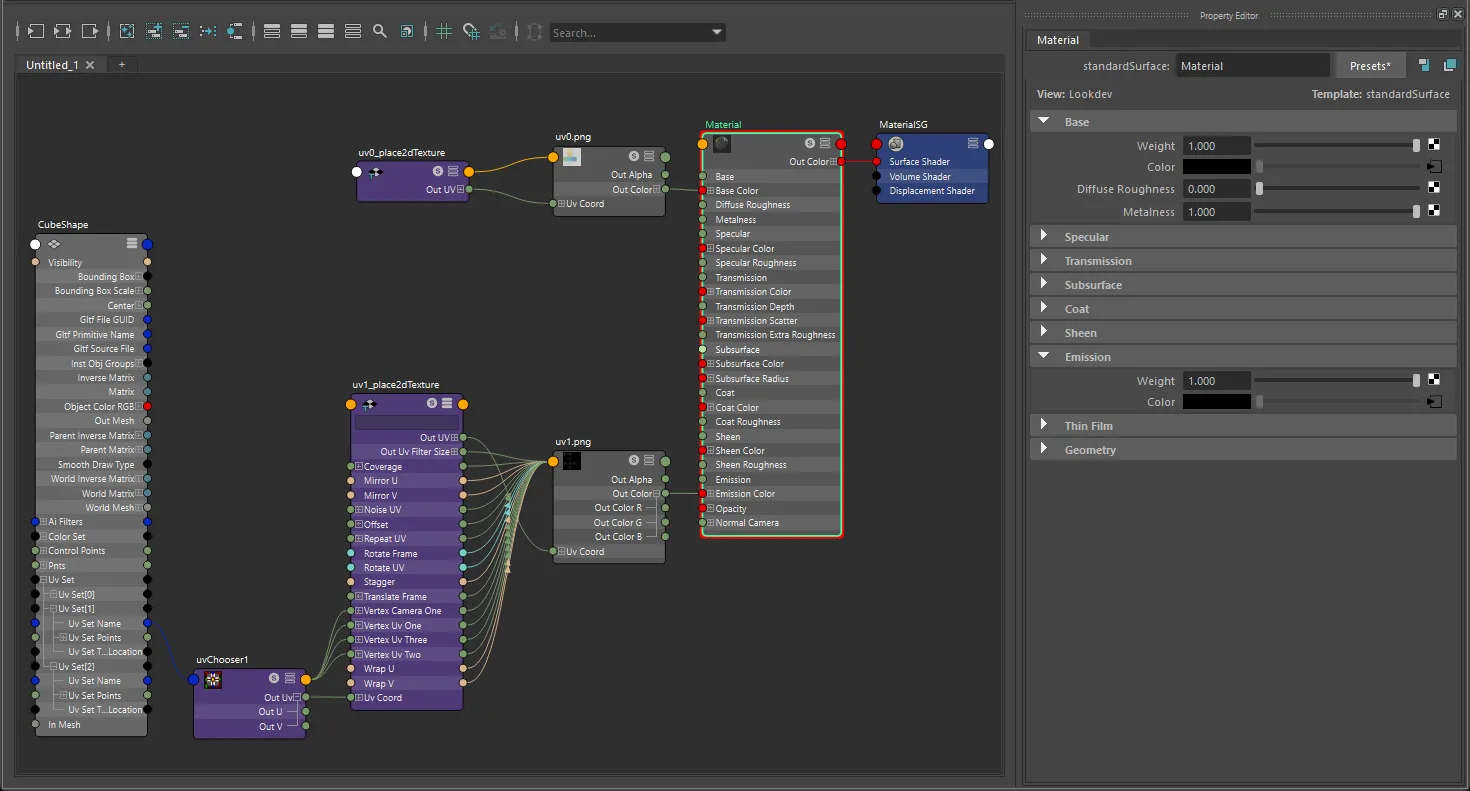Add a new graph tab with plus
Image resolution: width=1470 pixels, height=791 pixels.
(122, 64)
